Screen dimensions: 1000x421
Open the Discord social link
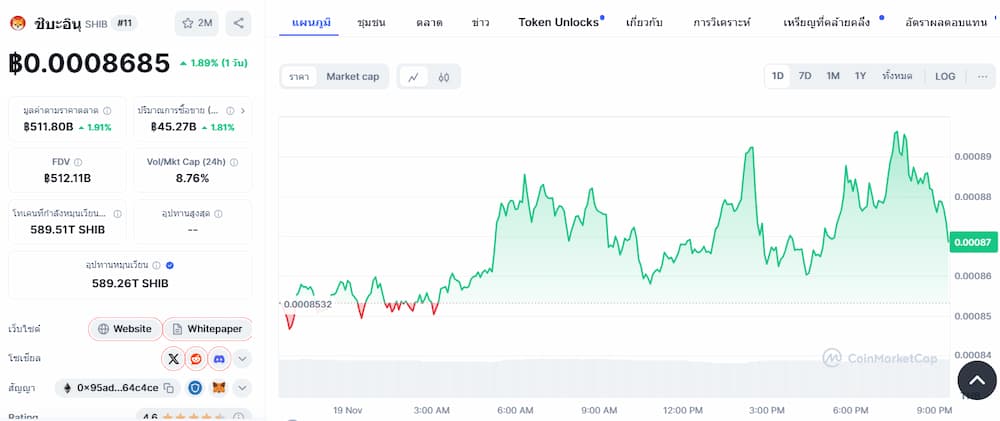coord(219,359)
